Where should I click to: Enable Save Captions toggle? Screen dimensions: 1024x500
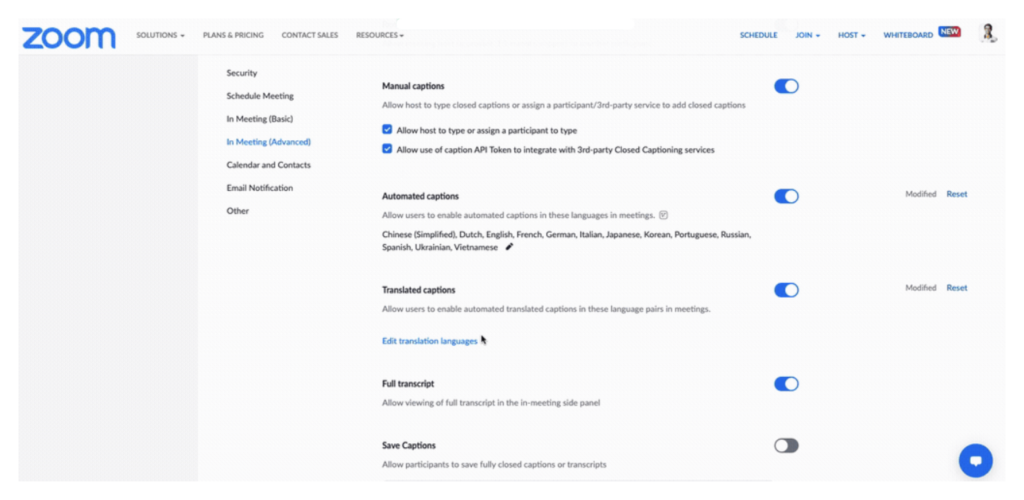(x=786, y=446)
